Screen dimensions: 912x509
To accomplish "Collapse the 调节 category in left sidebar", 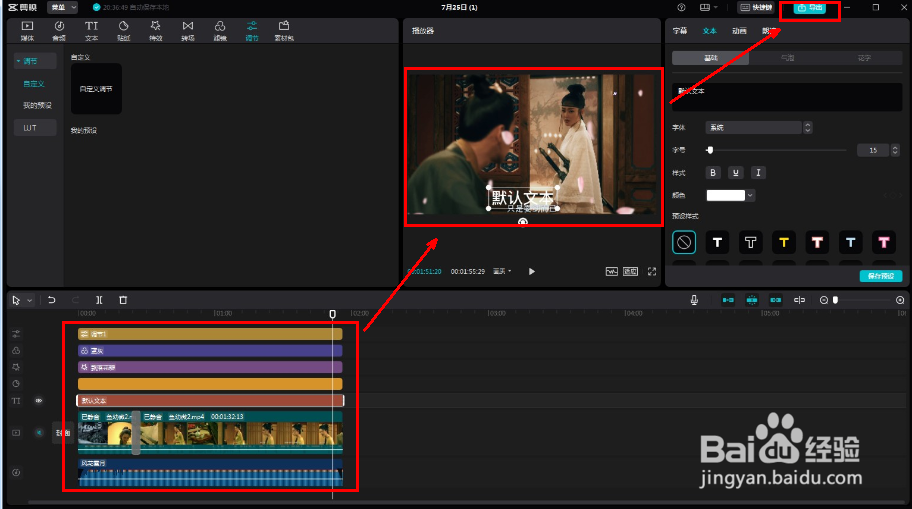I will point(19,61).
